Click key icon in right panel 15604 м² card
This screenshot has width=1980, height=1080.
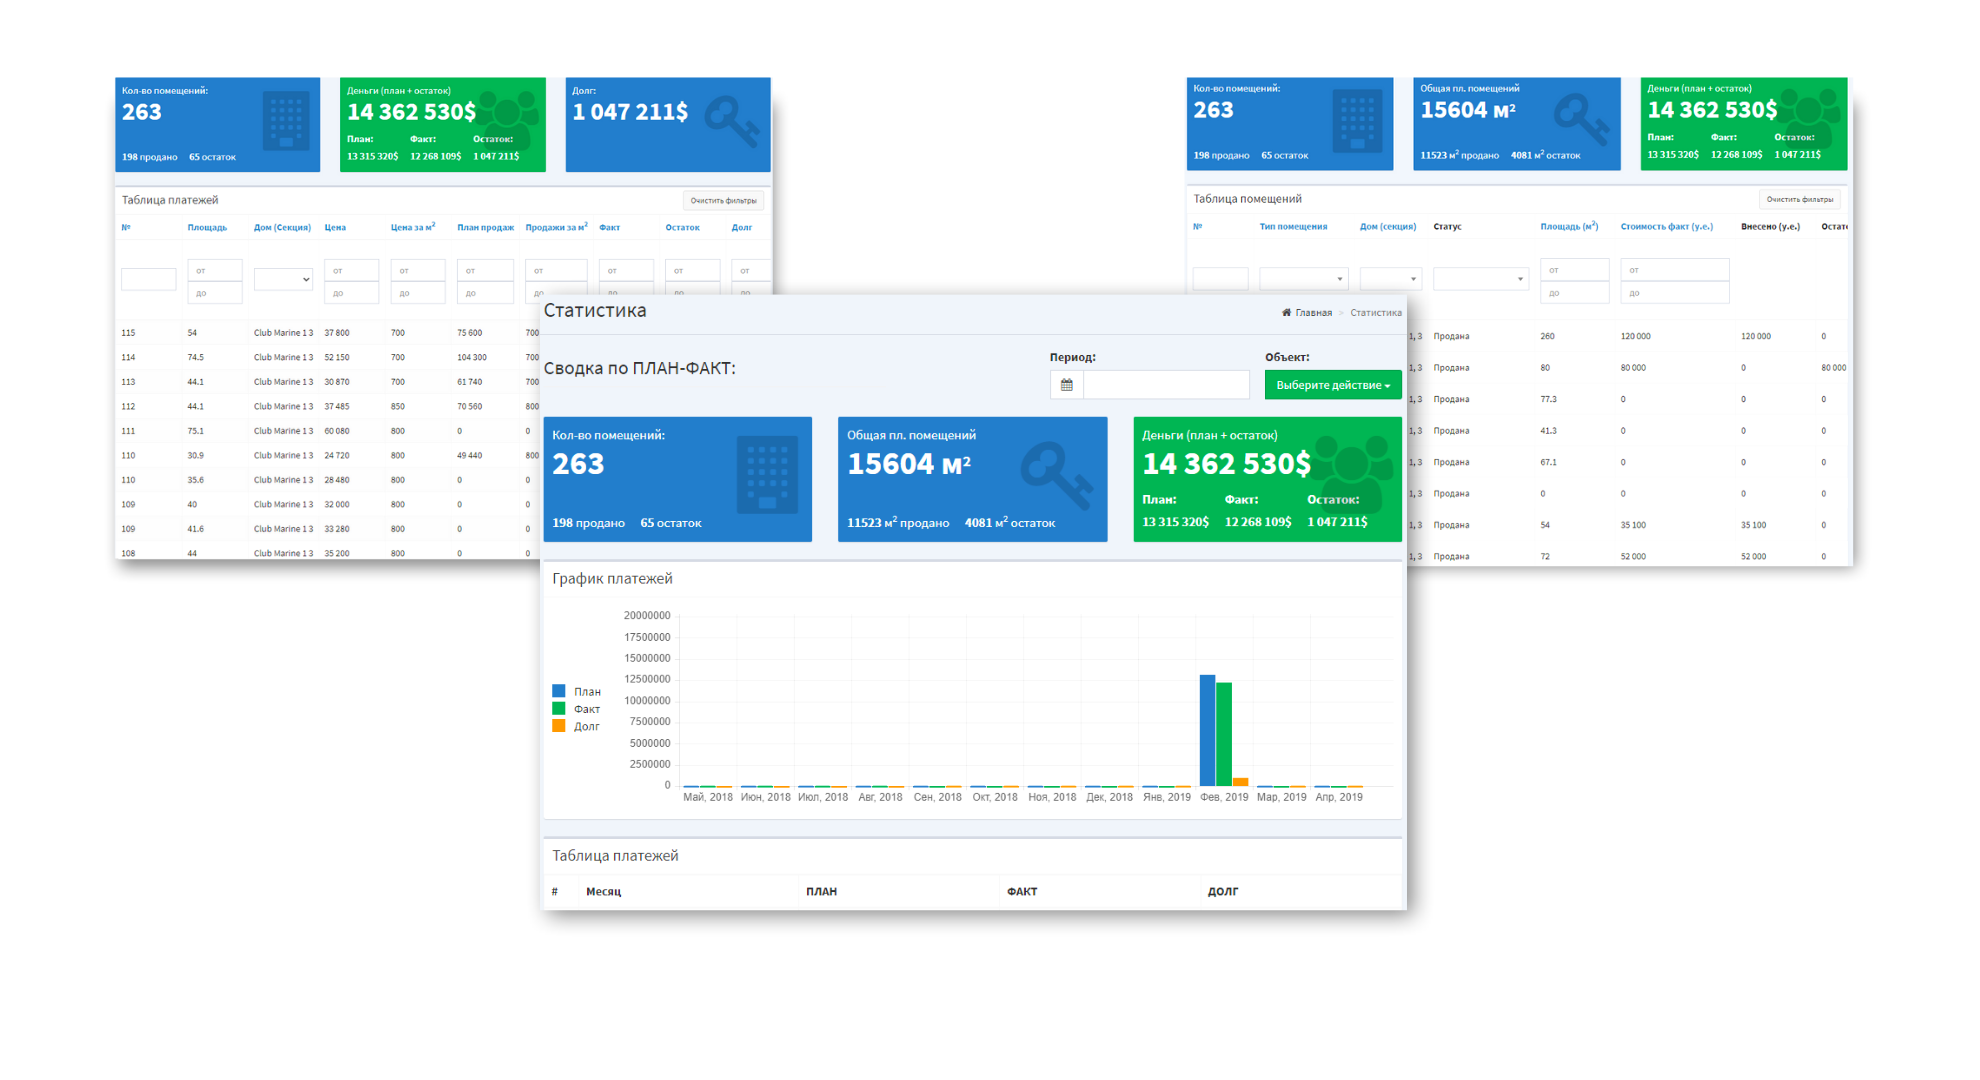click(x=1581, y=119)
